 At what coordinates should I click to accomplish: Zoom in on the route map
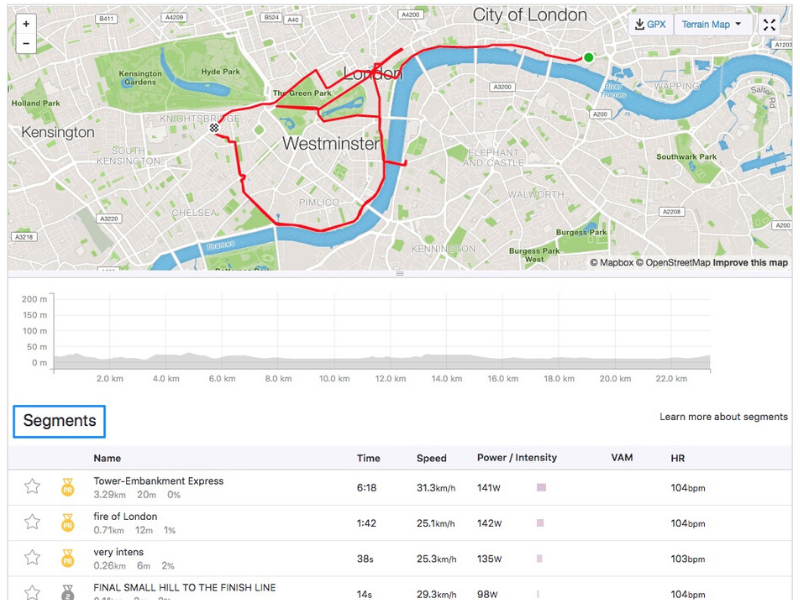coord(25,23)
